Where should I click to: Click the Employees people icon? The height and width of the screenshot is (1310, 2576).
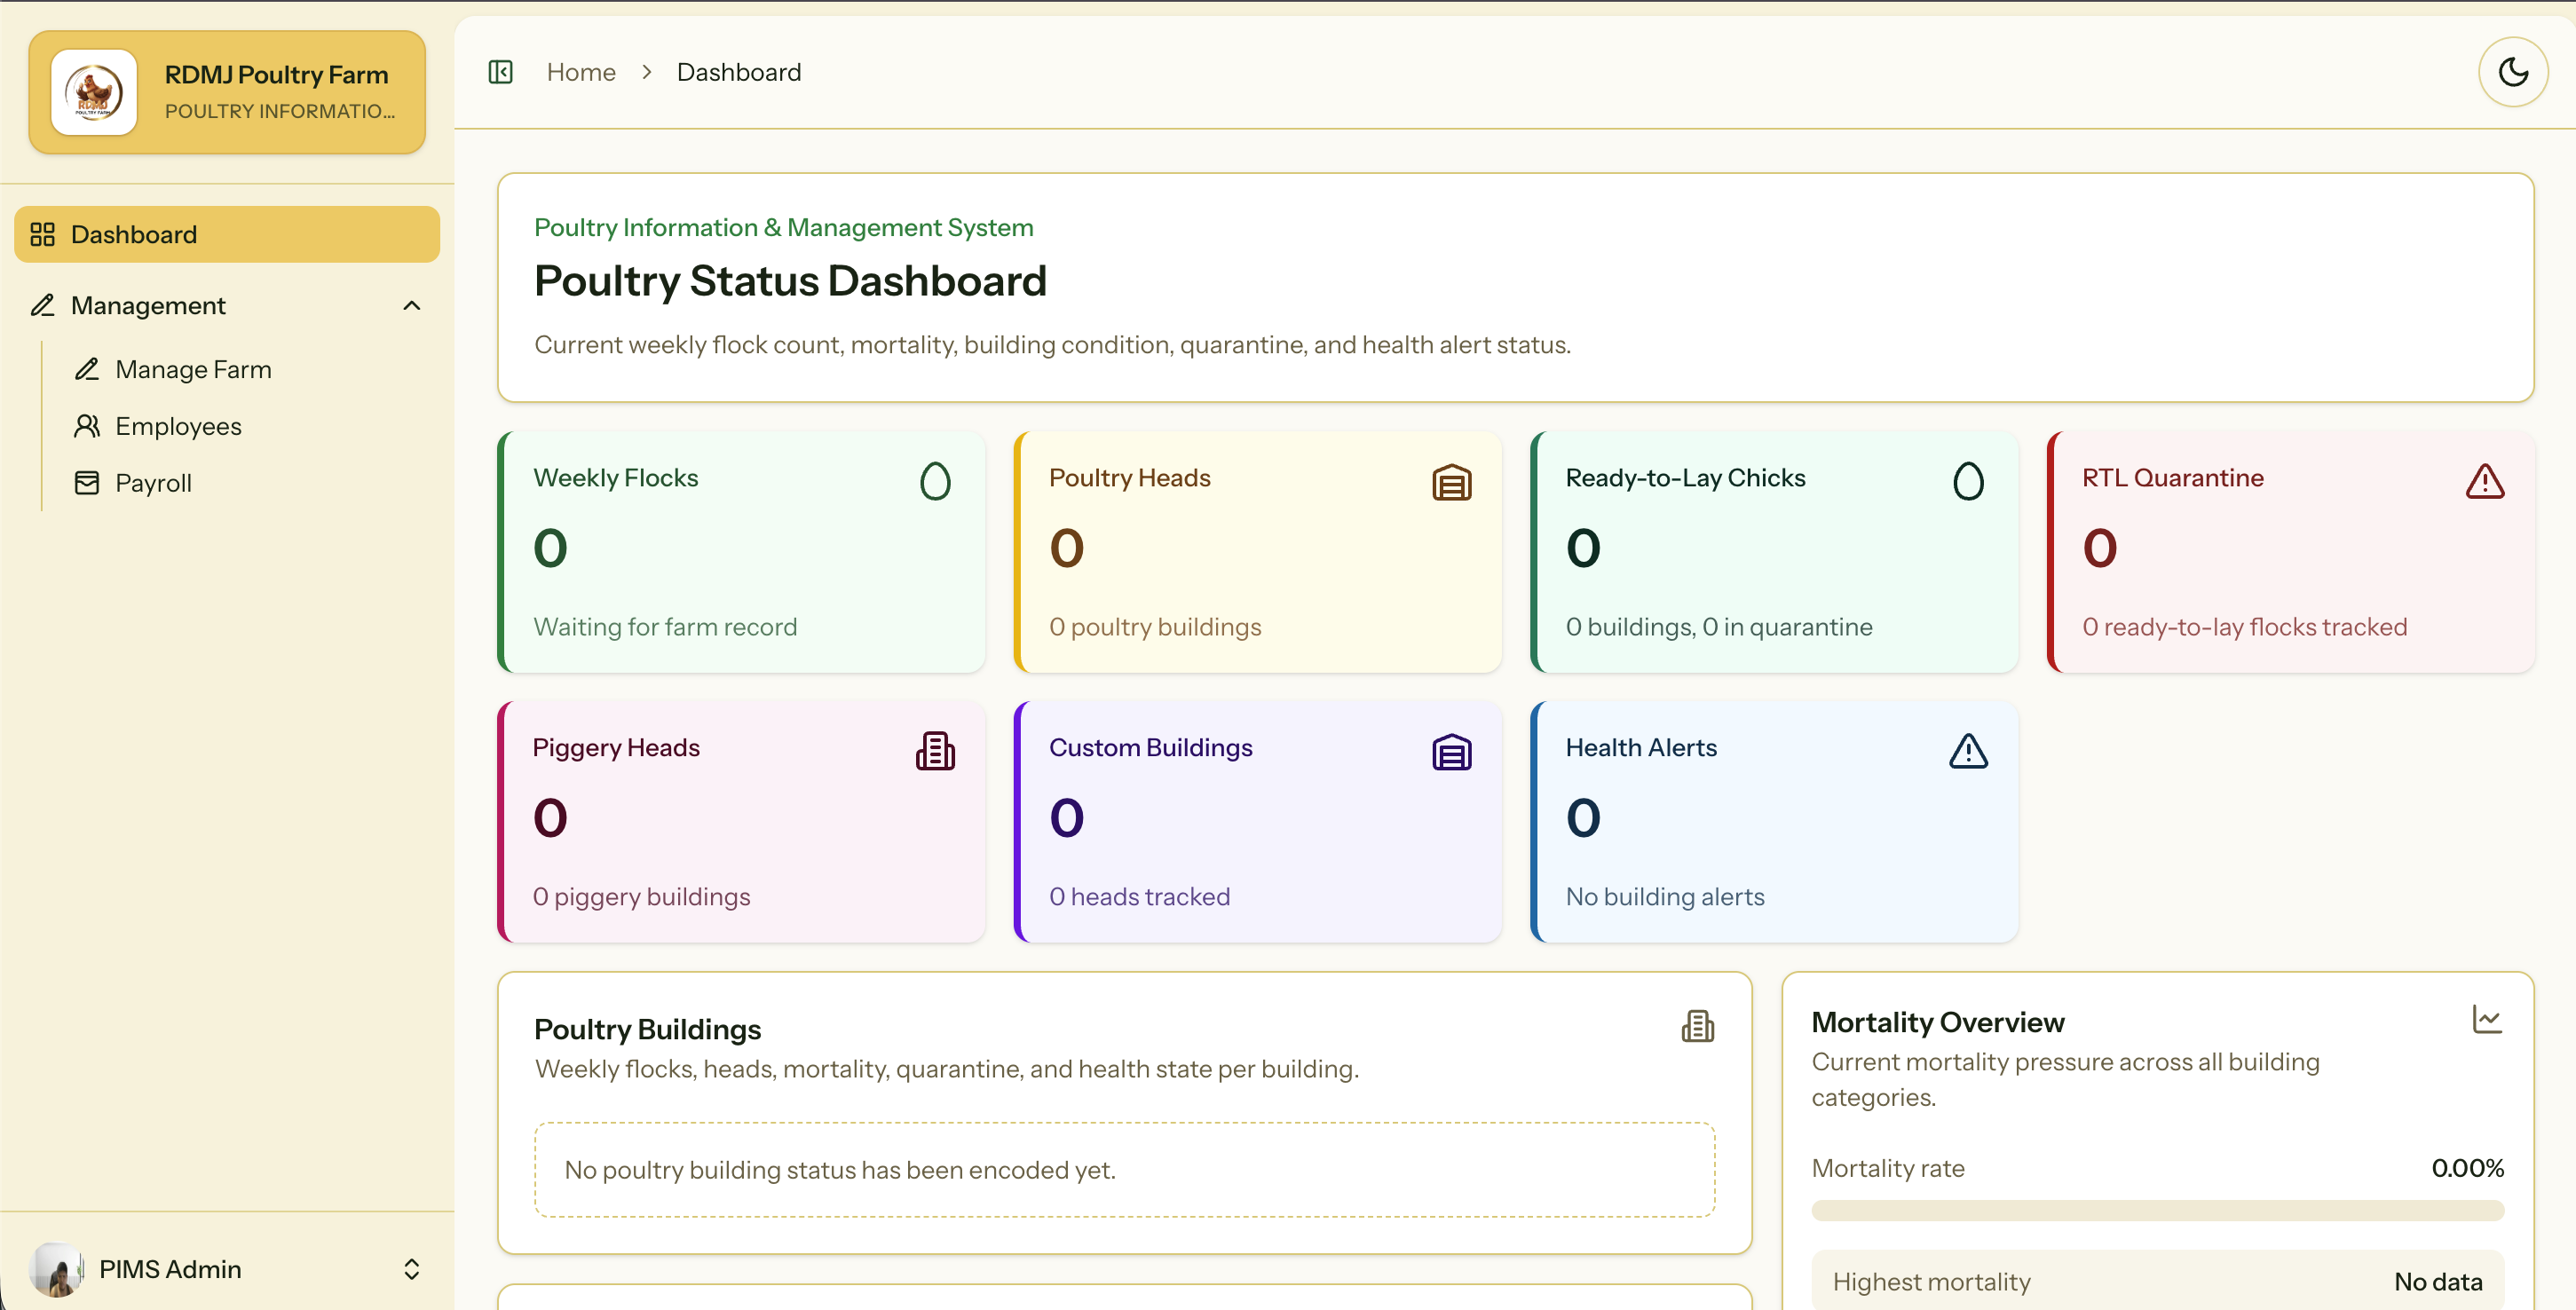tap(87, 426)
